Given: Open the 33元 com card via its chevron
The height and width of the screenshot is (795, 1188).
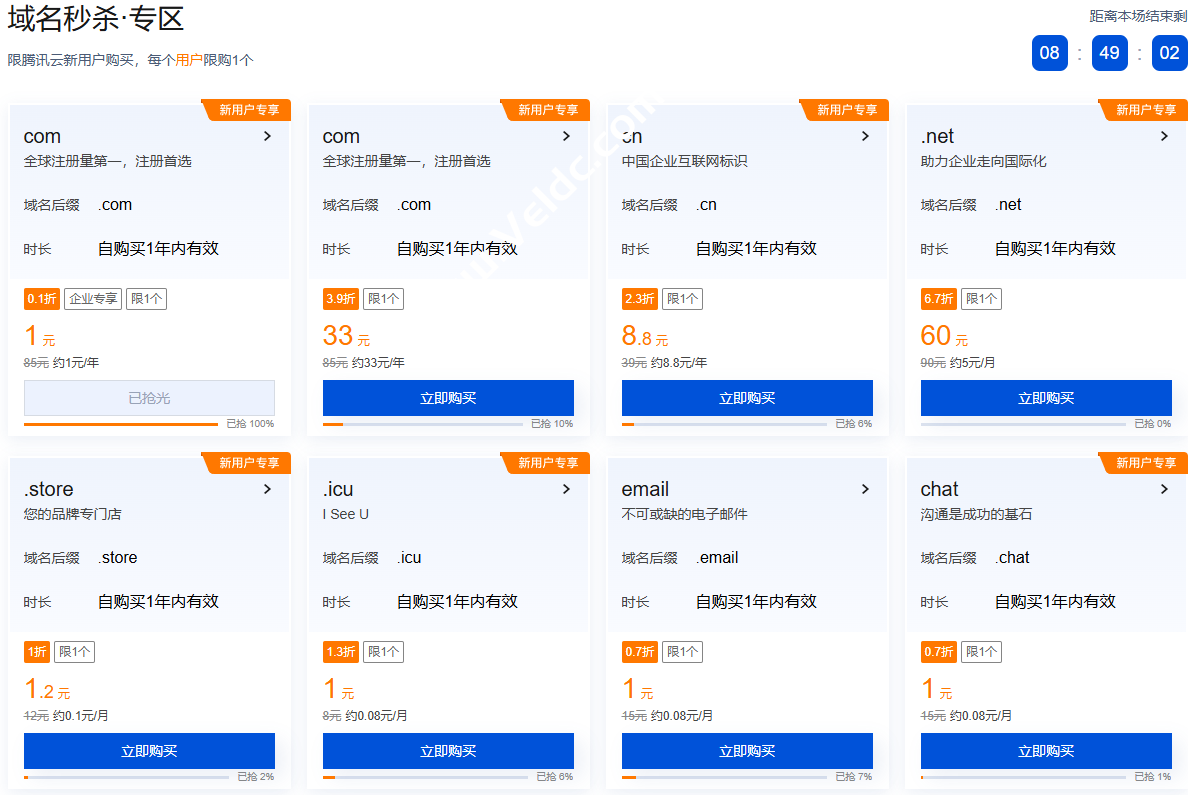Looking at the screenshot, I should pos(566,136).
